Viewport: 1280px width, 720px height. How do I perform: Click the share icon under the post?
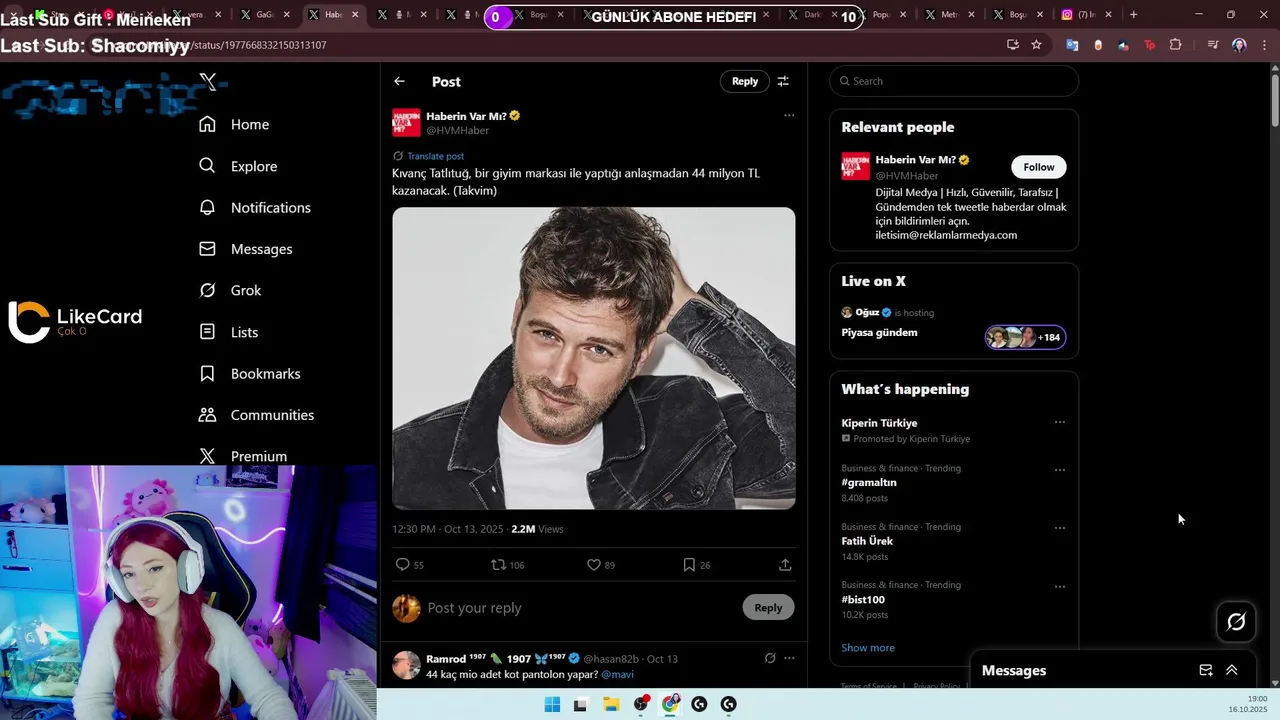[x=785, y=565]
